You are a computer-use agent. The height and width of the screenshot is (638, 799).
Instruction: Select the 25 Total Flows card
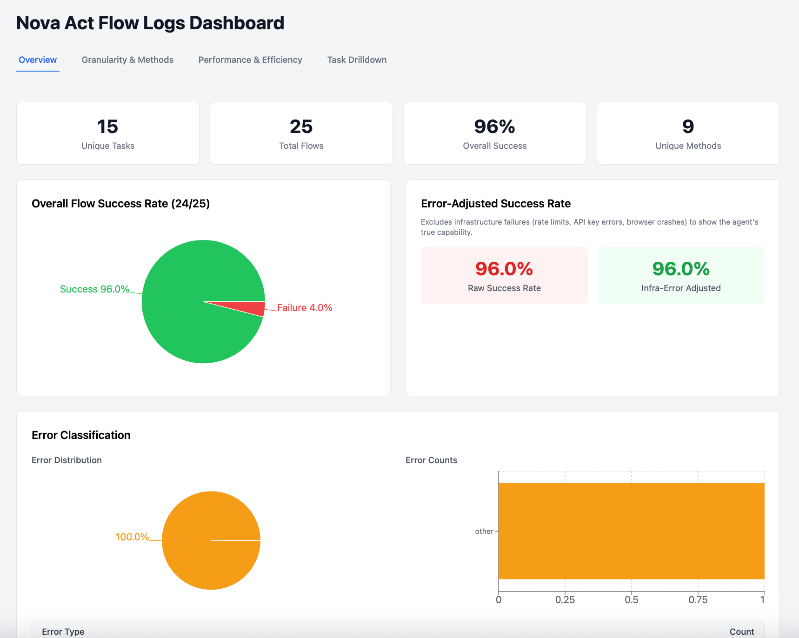(x=301, y=133)
